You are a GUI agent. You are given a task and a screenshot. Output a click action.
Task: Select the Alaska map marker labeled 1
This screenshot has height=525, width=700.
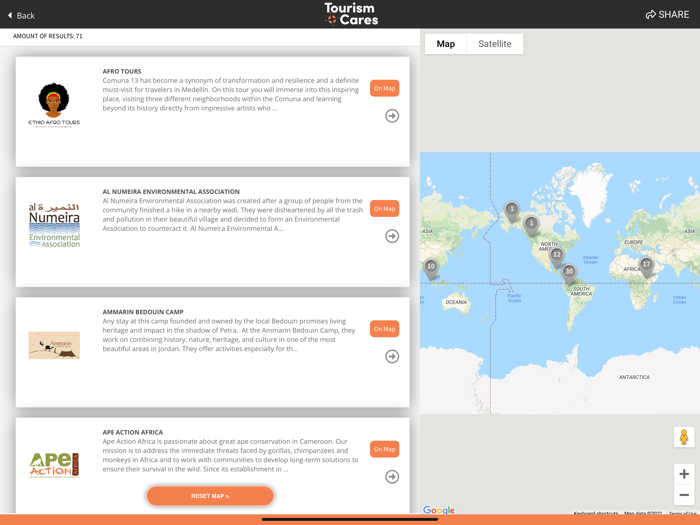tap(512, 211)
